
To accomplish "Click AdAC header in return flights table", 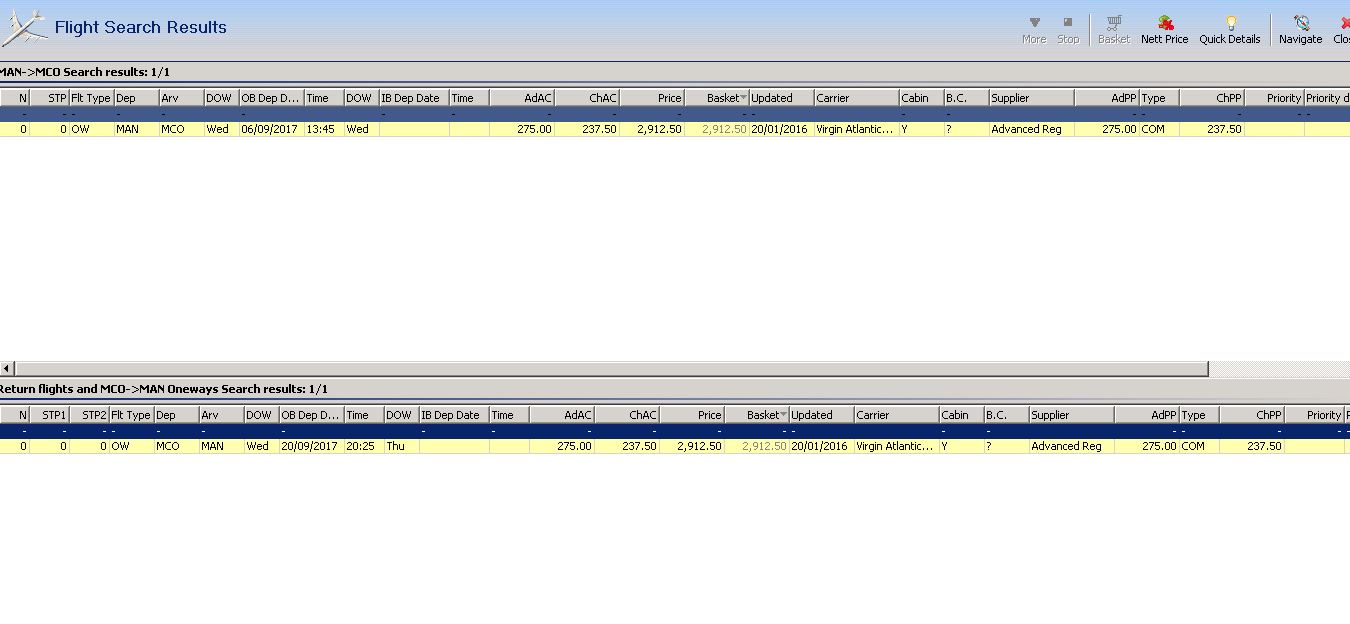I will (x=562, y=415).
